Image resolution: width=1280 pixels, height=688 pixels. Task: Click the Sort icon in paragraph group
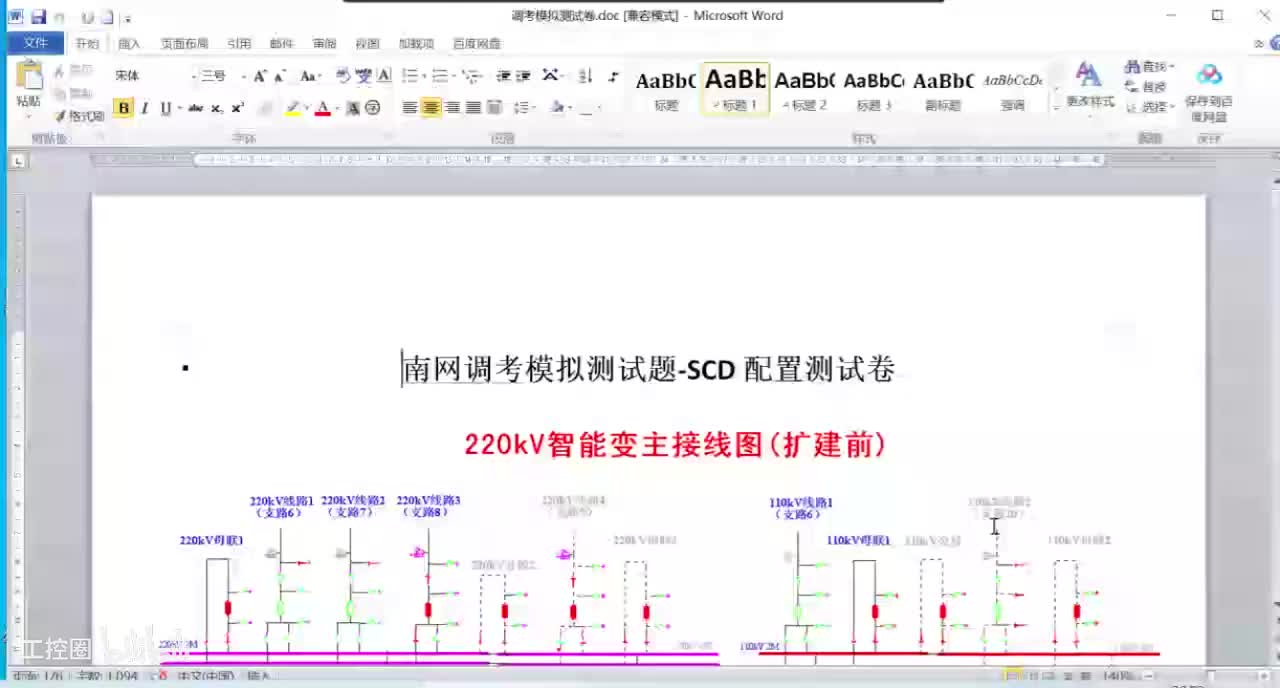click(585, 76)
